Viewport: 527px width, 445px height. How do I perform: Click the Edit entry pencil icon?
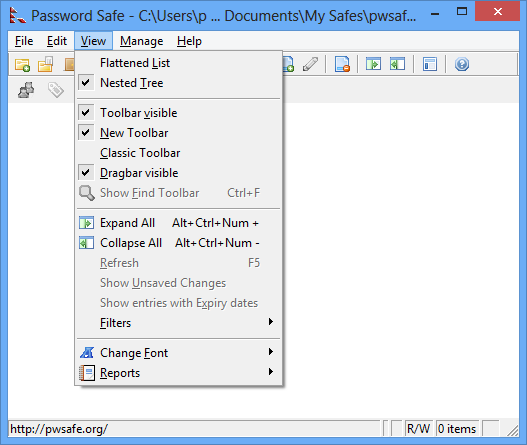coord(310,64)
